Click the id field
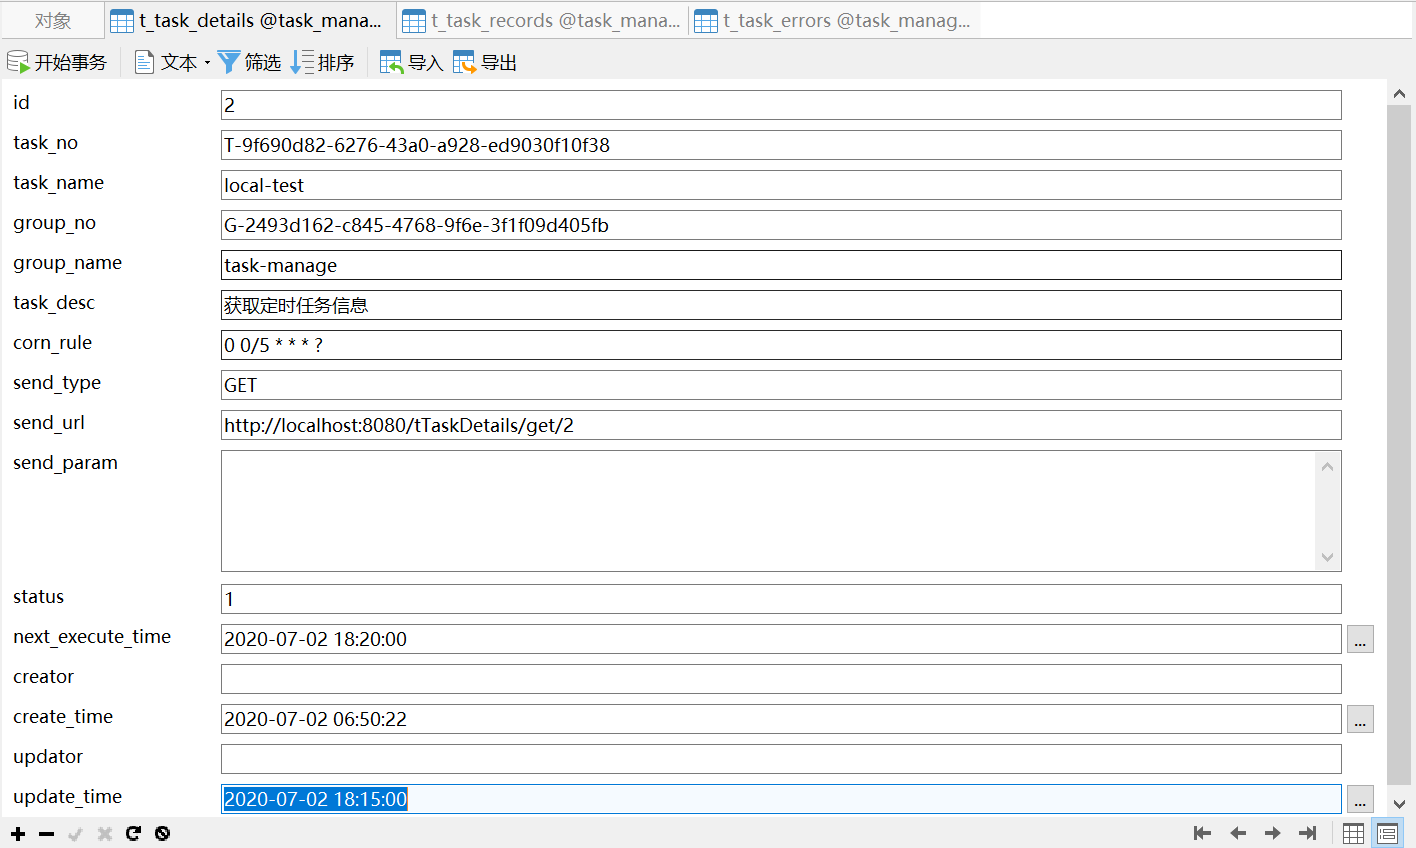 point(781,105)
